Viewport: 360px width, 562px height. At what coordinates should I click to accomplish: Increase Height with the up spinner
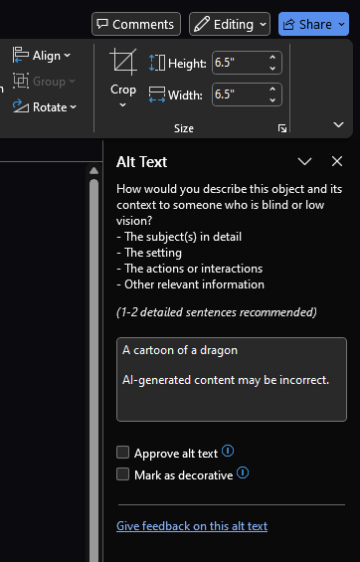pyautogui.click(x=273, y=57)
